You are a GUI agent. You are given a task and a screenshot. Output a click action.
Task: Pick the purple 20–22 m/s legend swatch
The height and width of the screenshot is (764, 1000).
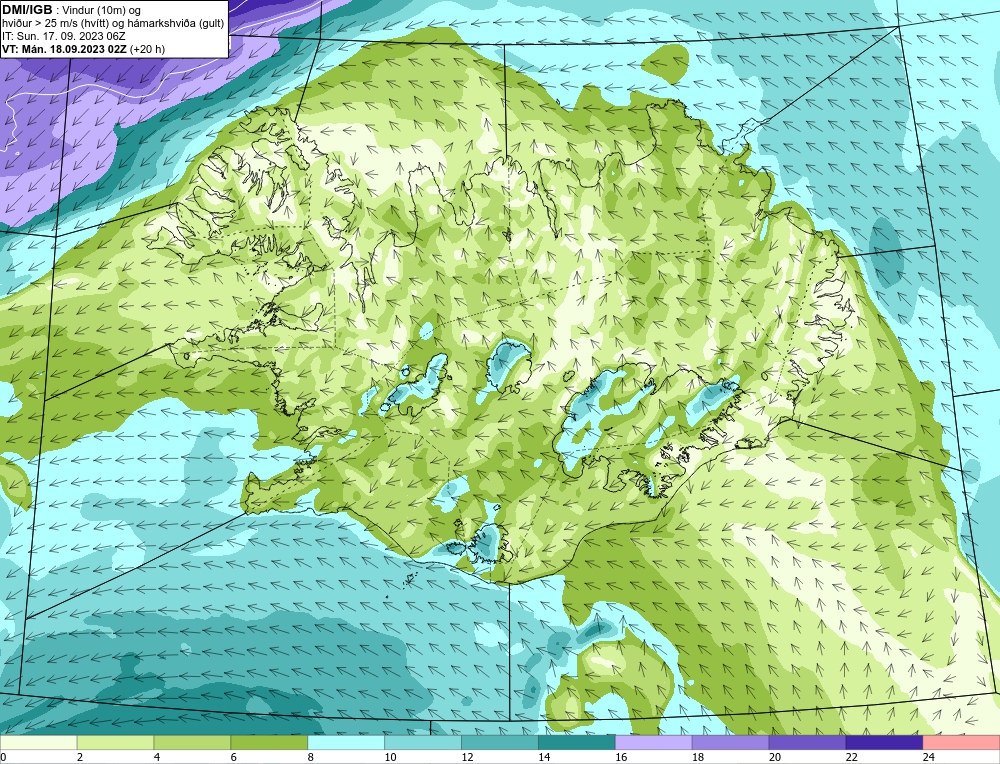[807, 743]
